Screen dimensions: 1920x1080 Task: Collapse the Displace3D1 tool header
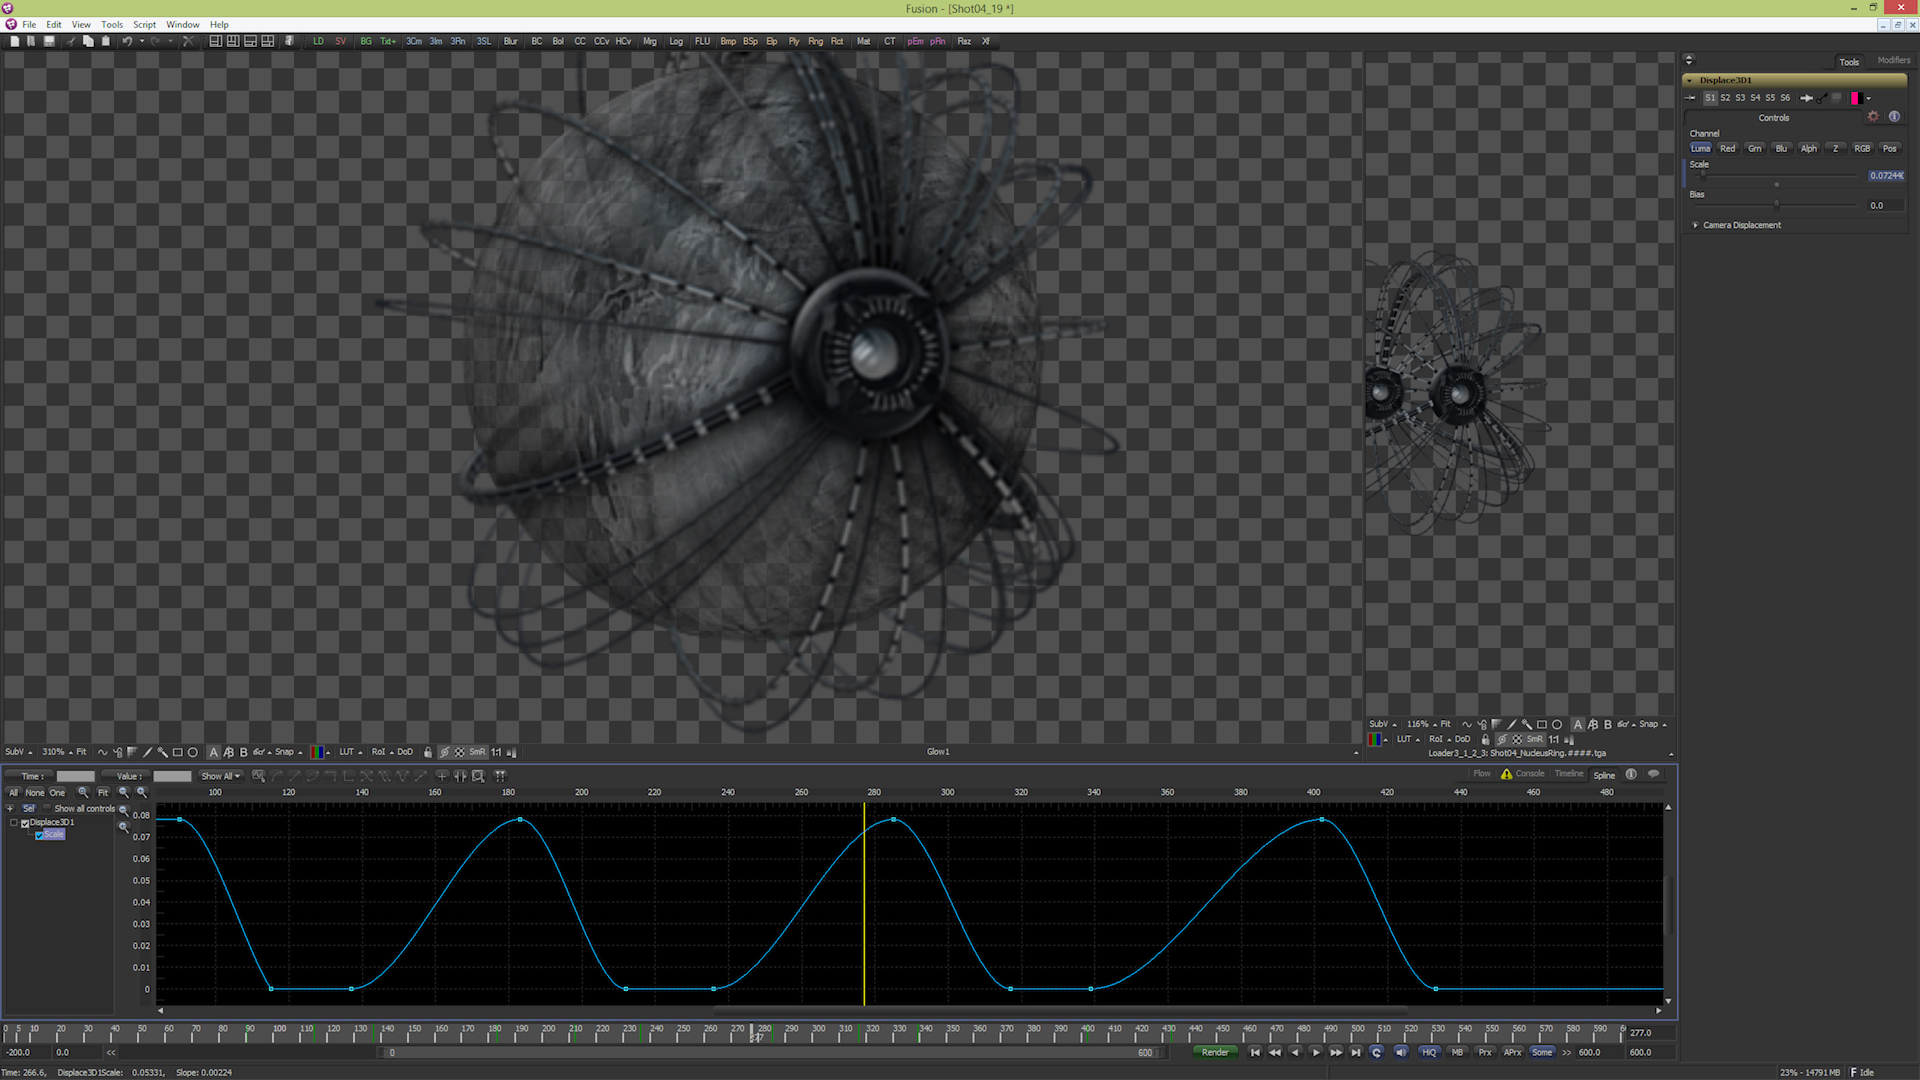1690,80
